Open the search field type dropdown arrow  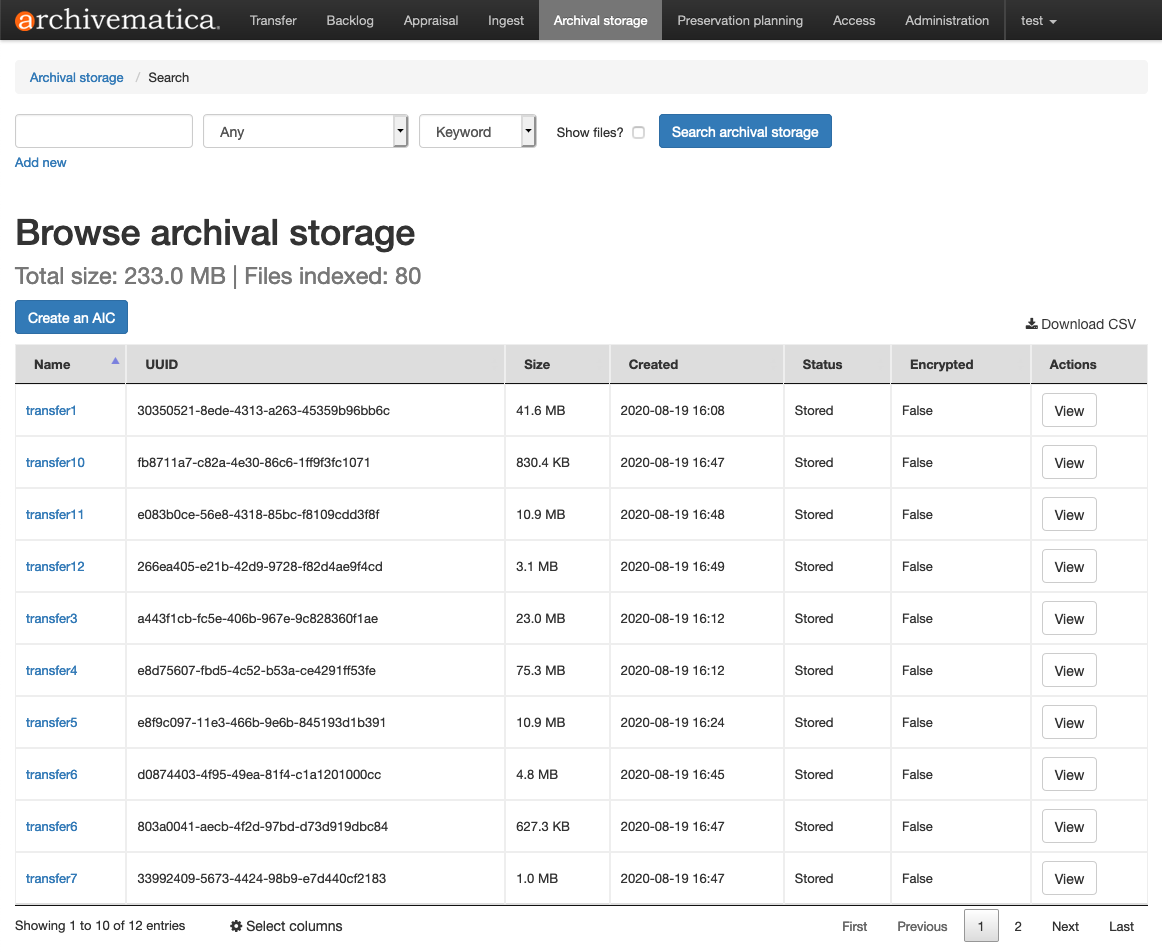(399, 131)
